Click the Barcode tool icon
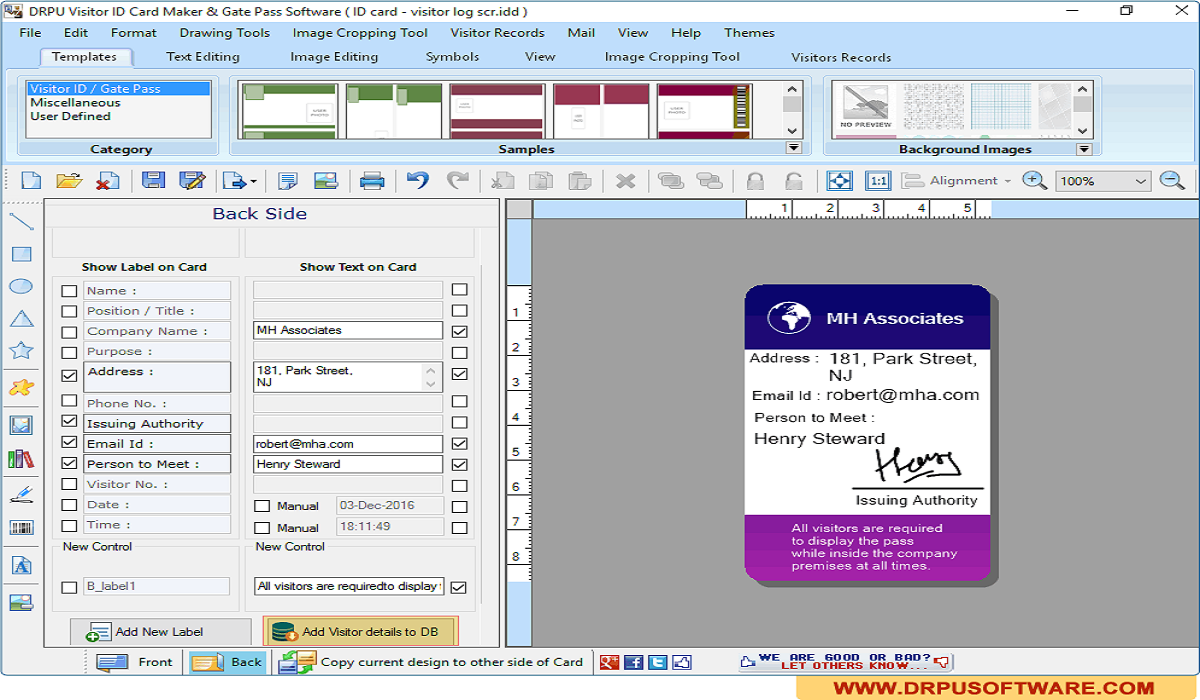Image resolution: width=1200 pixels, height=700 pixels. 21,527
